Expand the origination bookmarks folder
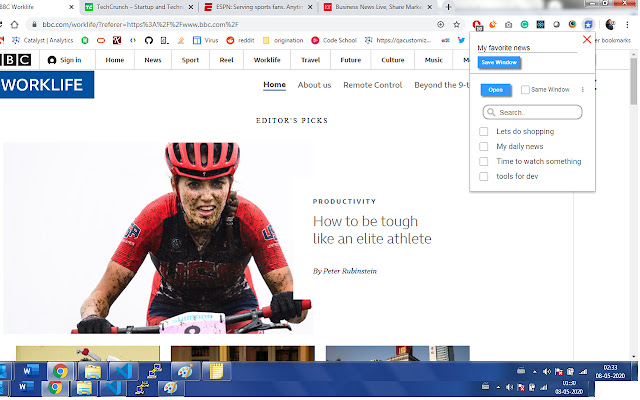 [283, 40]
